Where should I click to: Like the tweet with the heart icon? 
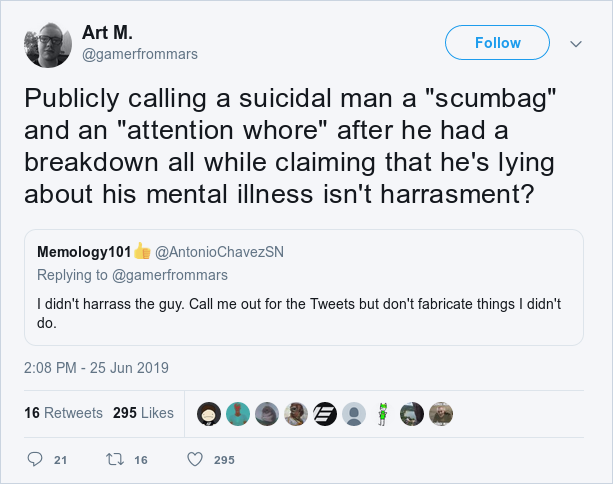[195, 459]
